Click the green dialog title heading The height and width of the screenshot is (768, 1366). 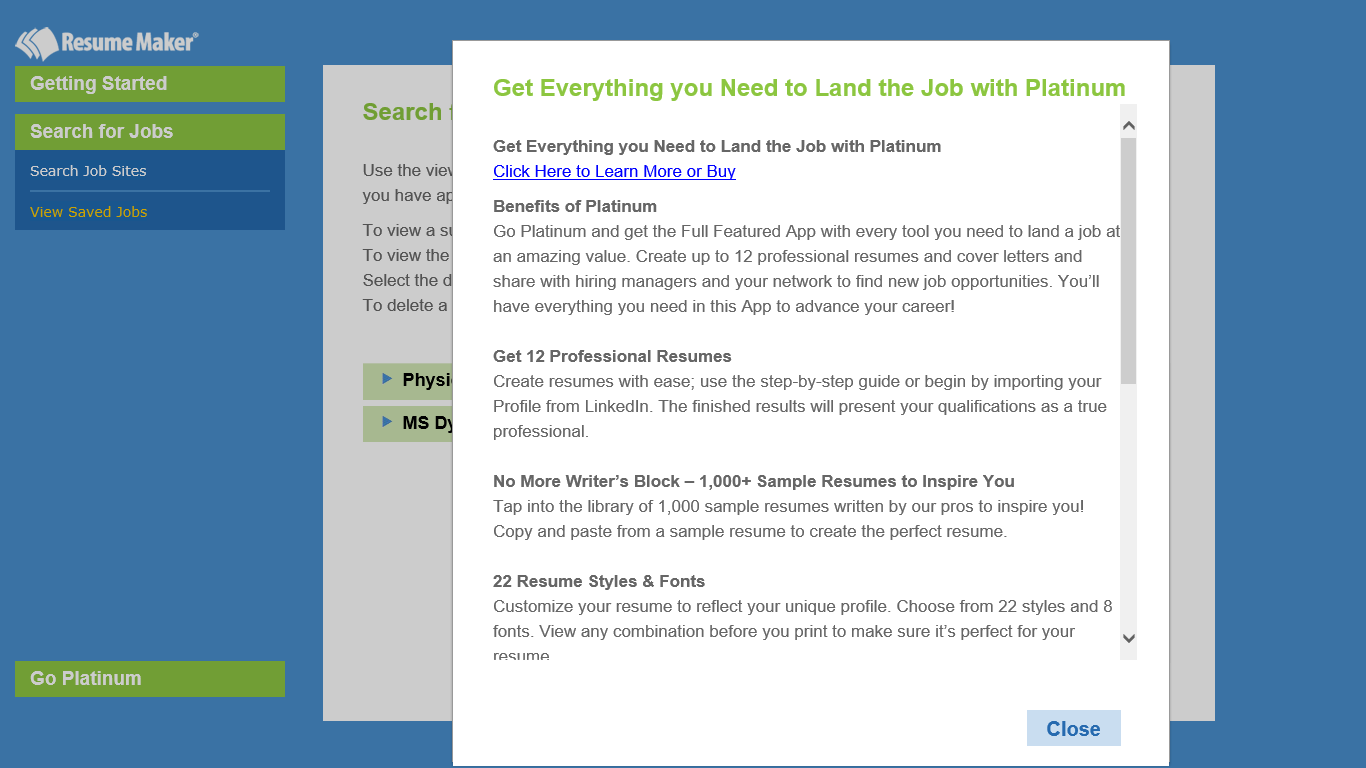pos(809,88)
